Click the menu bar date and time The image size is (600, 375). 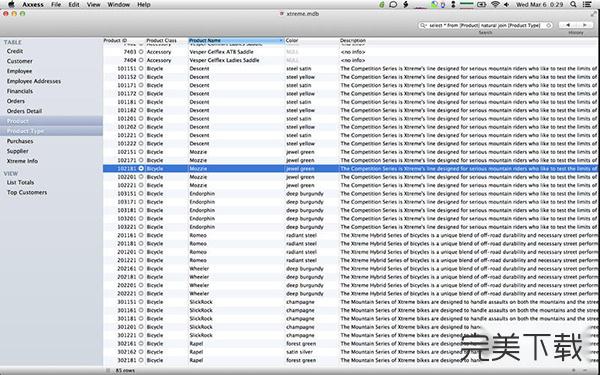point(540,5)
